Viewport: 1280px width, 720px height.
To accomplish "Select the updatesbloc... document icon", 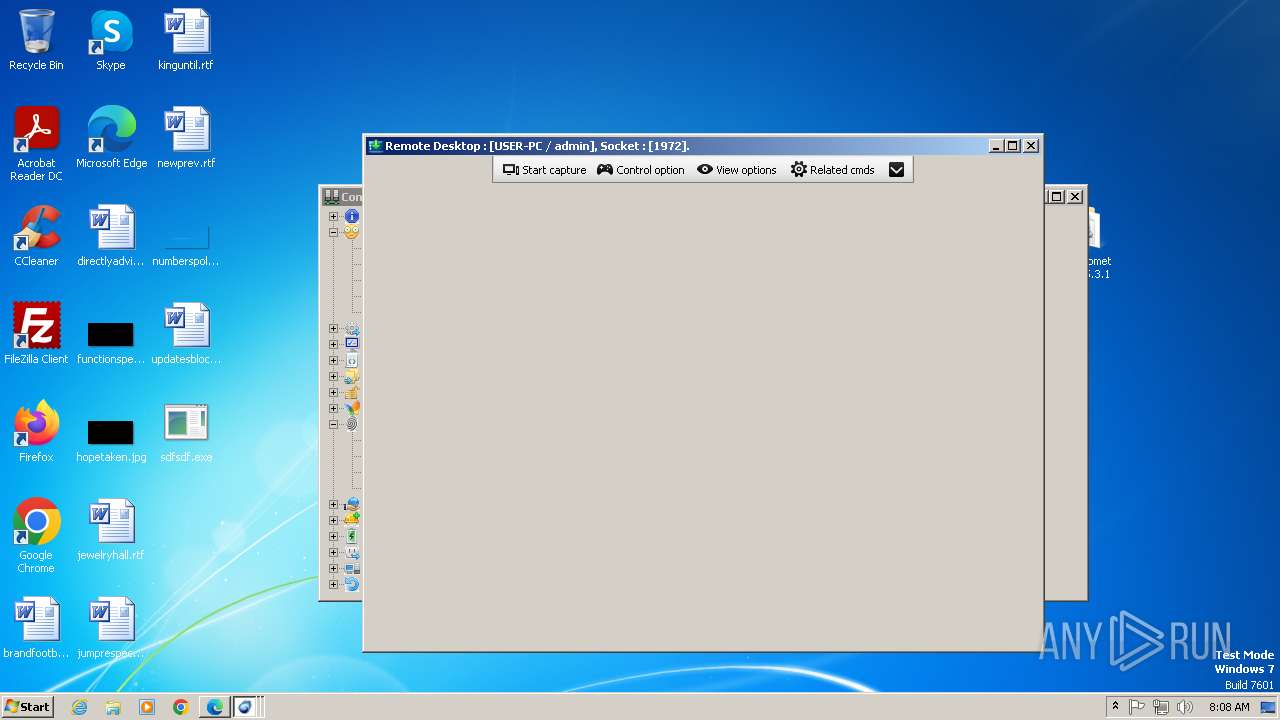I will click(186, 334).
